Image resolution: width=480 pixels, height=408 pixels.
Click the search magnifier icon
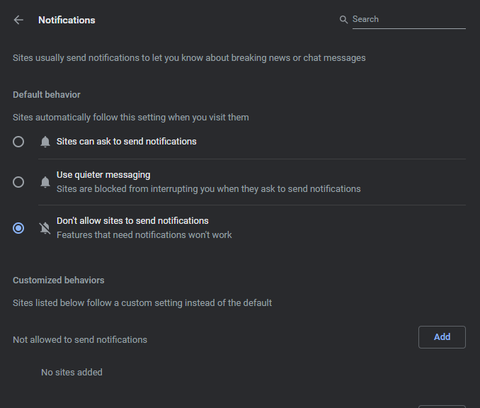[x=343, y=20]
